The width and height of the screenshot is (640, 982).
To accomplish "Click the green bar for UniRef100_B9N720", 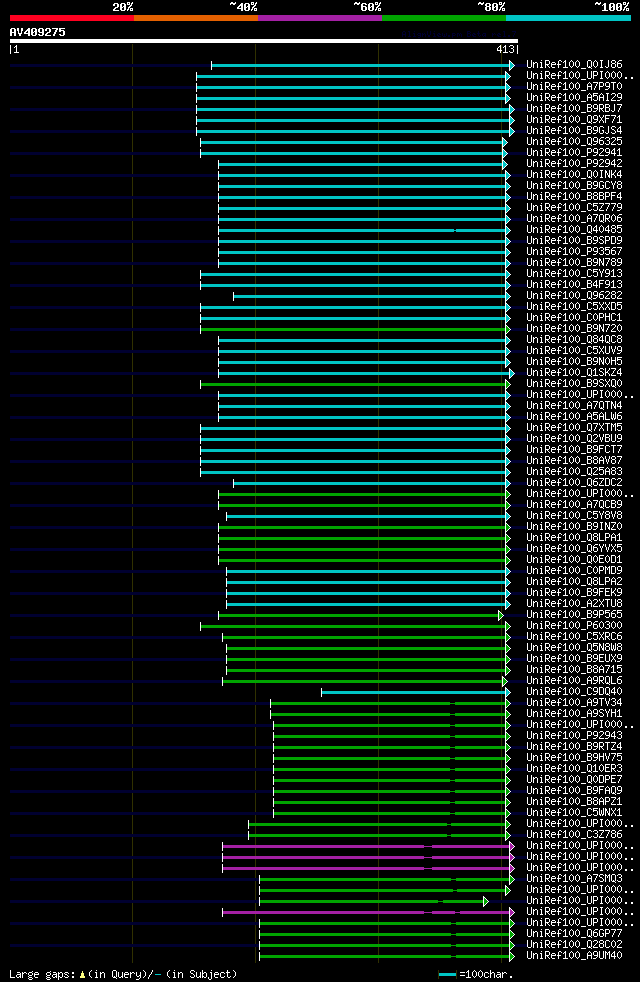I will 356,329.
